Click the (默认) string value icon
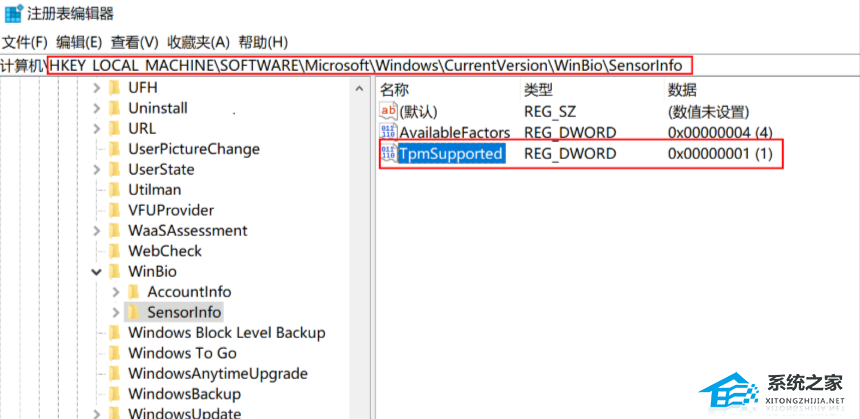860x419 pixels. [388, 111]
